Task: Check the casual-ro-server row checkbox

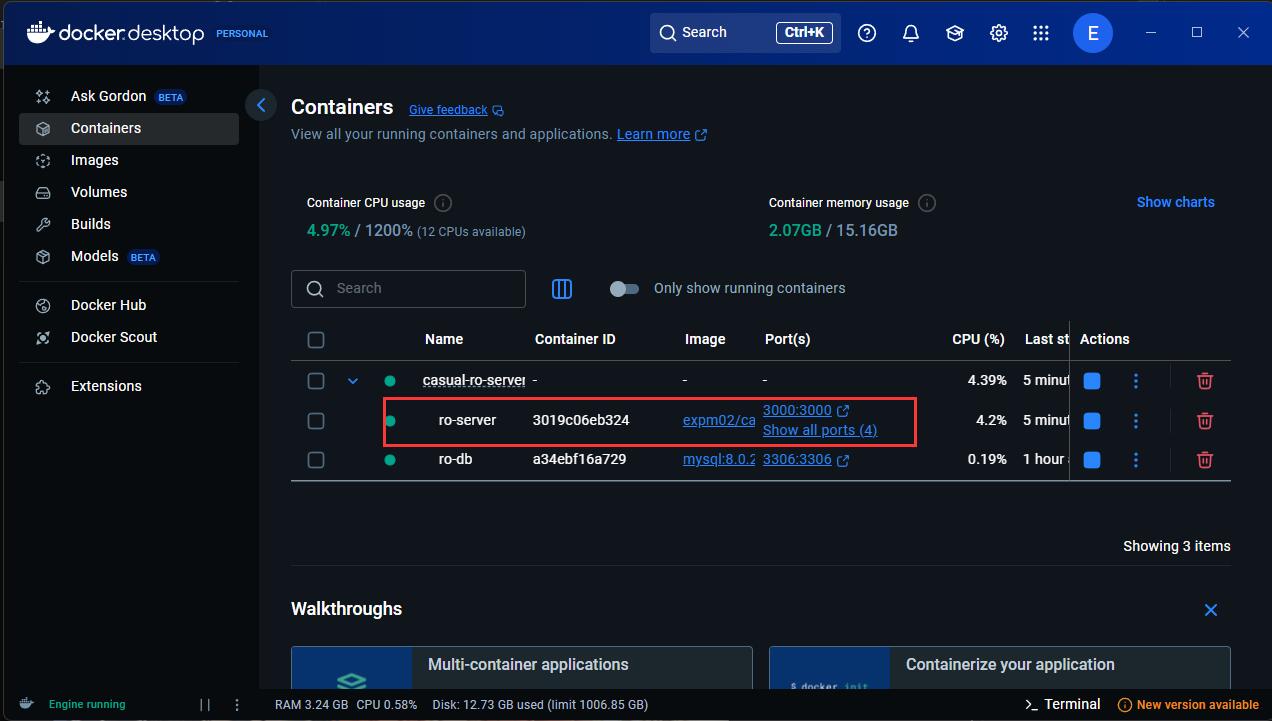Action: [316, 381]
